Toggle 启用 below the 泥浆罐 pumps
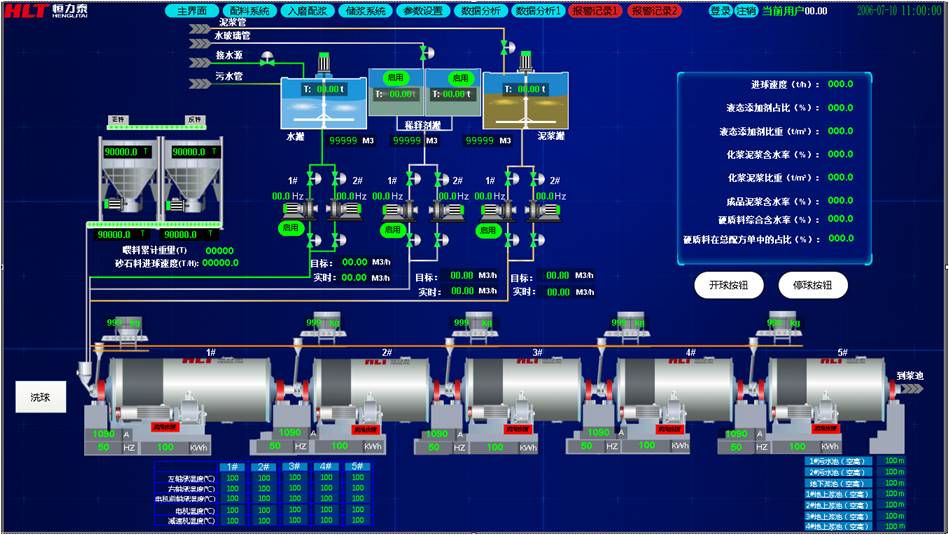 (x=487, y=232)
